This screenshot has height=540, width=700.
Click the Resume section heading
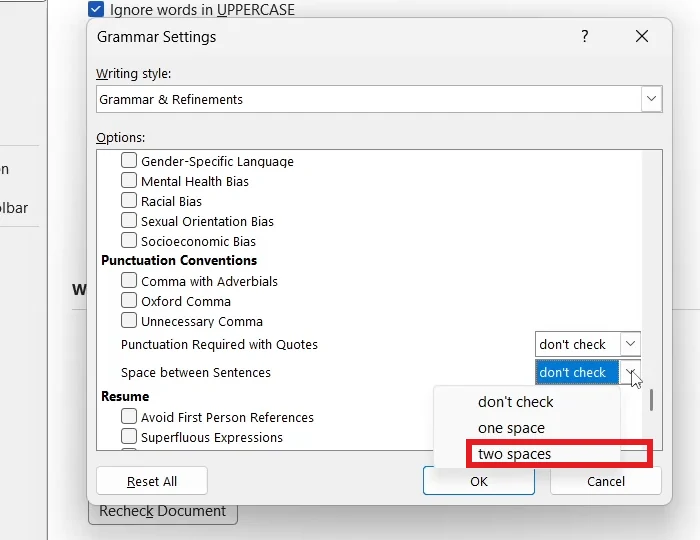coord(125,396)
